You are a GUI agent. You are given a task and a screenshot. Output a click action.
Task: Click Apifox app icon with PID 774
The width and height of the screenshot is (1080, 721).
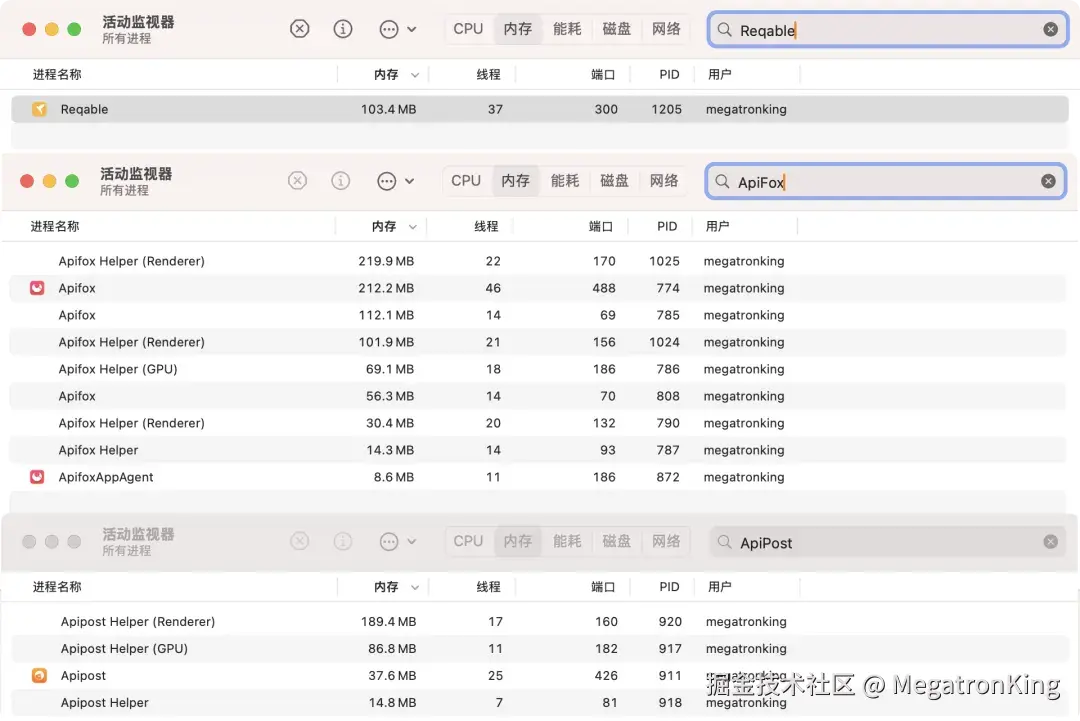[37, 288]
